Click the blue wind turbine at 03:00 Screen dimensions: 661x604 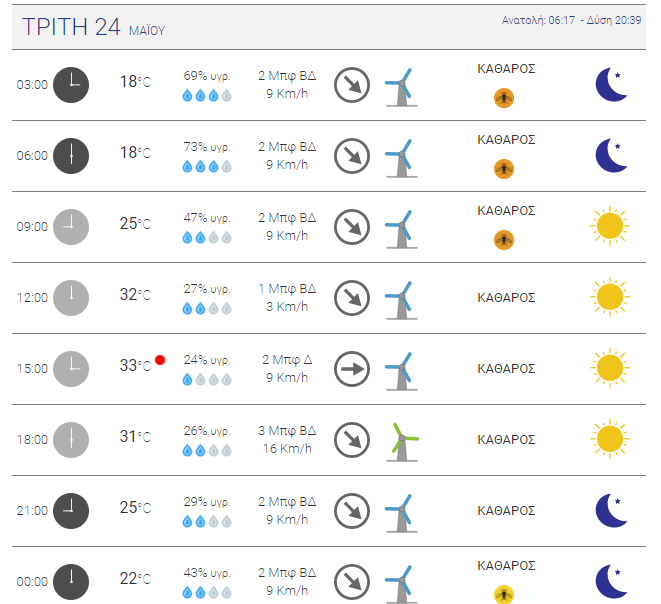[402, 87]
